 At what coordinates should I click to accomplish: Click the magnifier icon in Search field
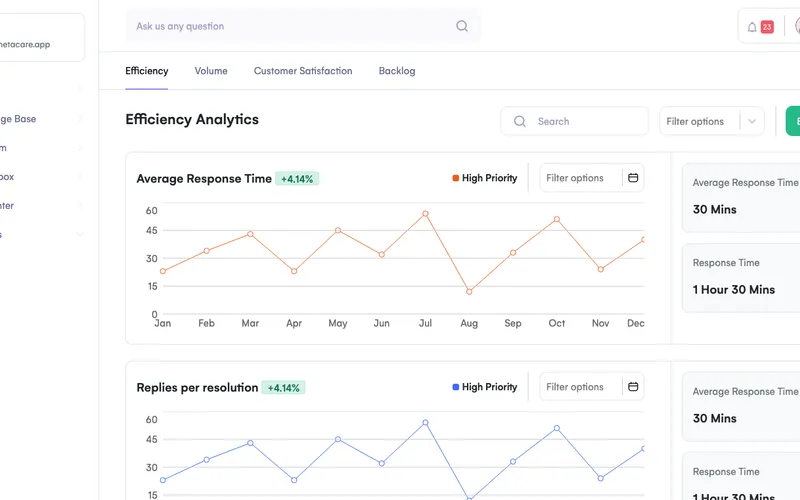pyautogui.click(x=519, y=121)
